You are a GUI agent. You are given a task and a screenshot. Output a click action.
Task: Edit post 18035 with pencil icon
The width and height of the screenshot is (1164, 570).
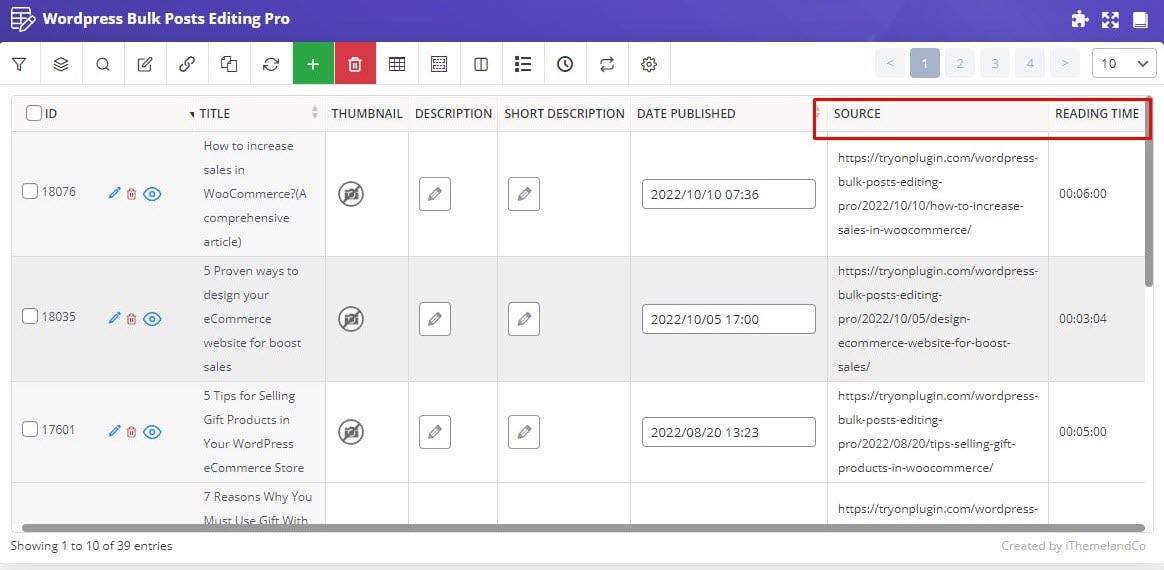click(x=114, y=318)
